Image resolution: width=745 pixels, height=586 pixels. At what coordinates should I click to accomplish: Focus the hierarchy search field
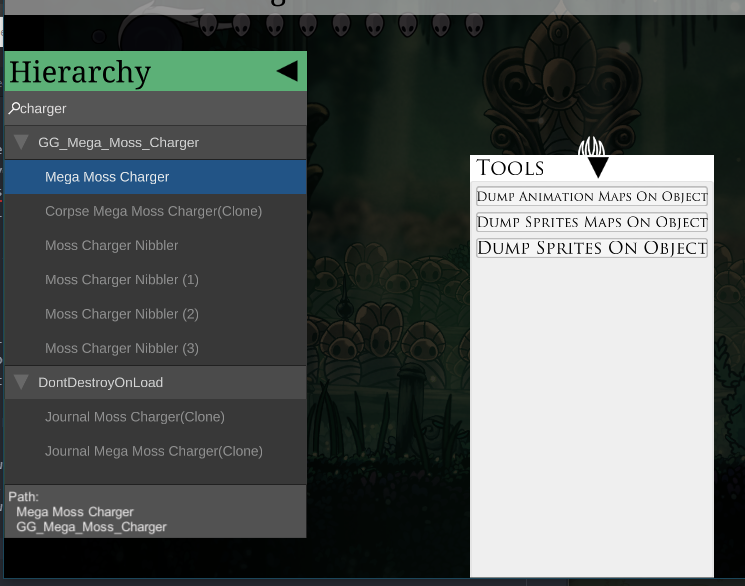160,108
